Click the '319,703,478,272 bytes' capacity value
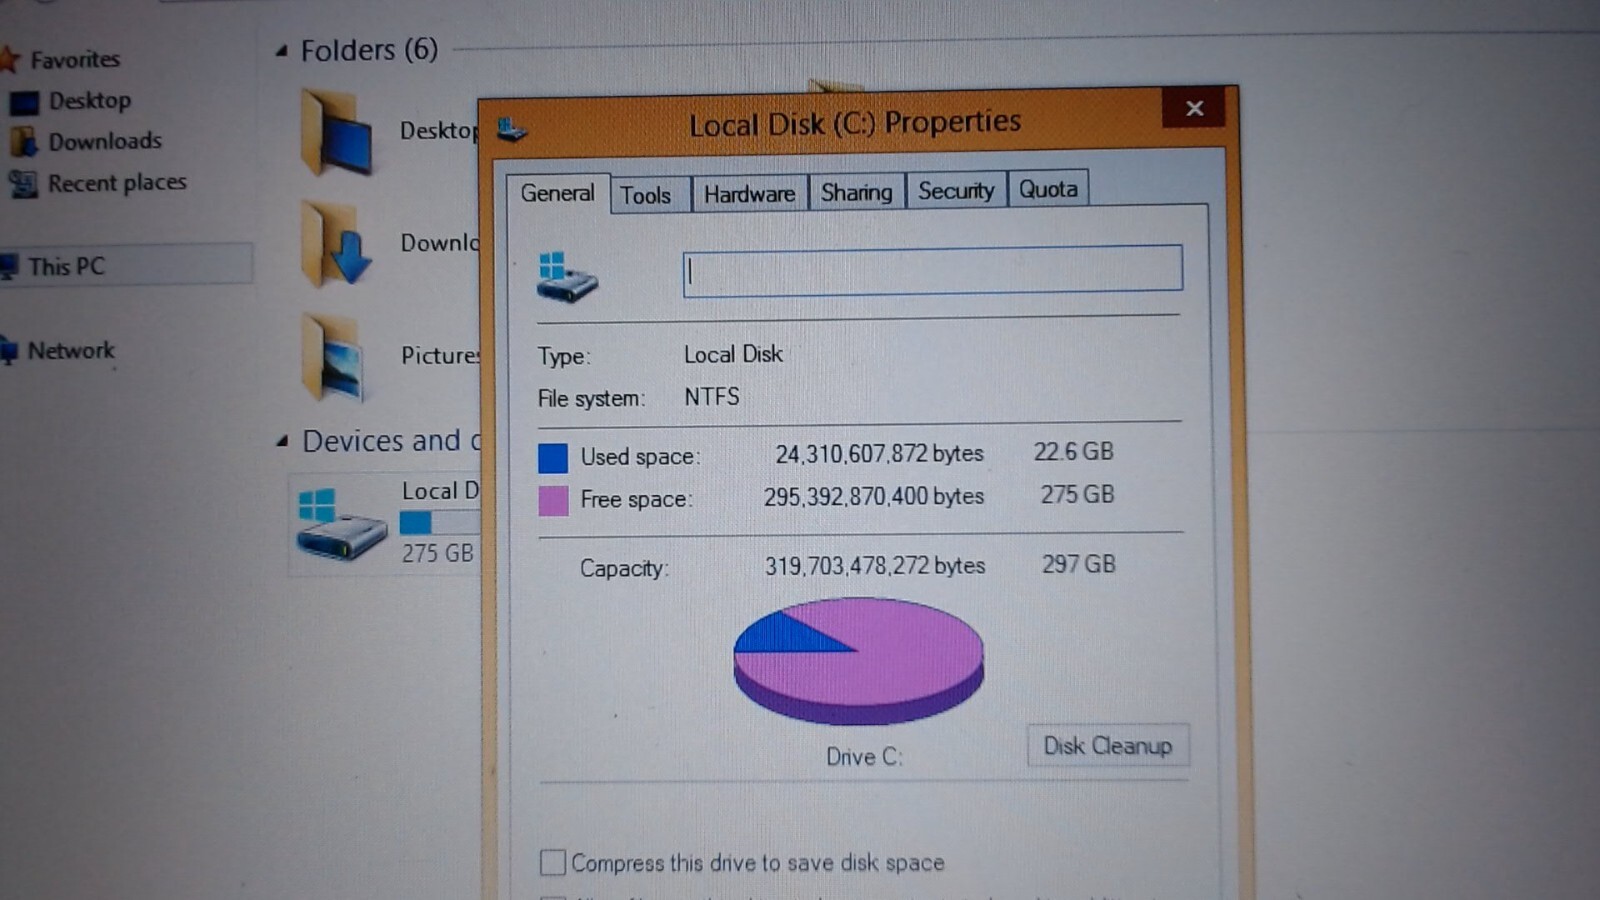This screenshot has width=1600, height=900. [x=875, y=566]
